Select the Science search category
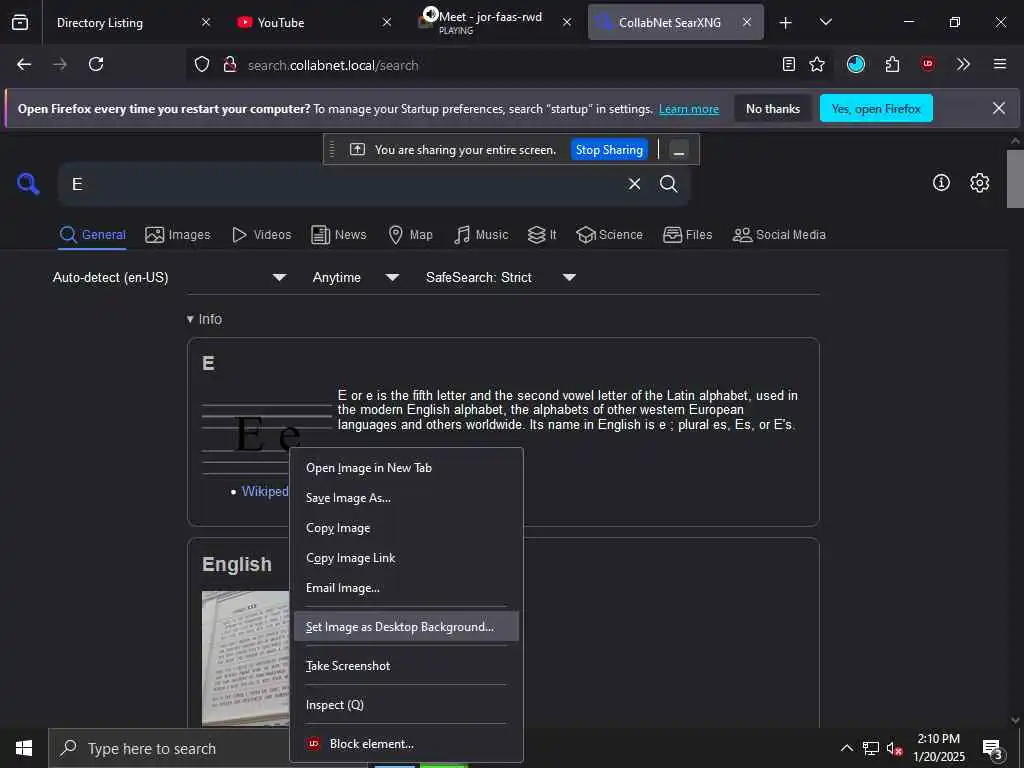1024x768 pixels. pyautogui.click(x=609, y=235)
